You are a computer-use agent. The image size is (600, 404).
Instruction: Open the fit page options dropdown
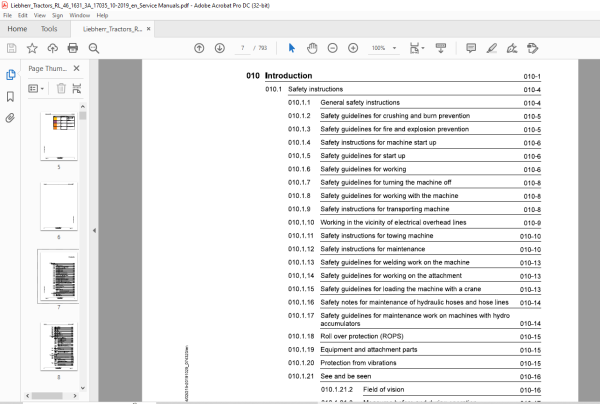417,48
